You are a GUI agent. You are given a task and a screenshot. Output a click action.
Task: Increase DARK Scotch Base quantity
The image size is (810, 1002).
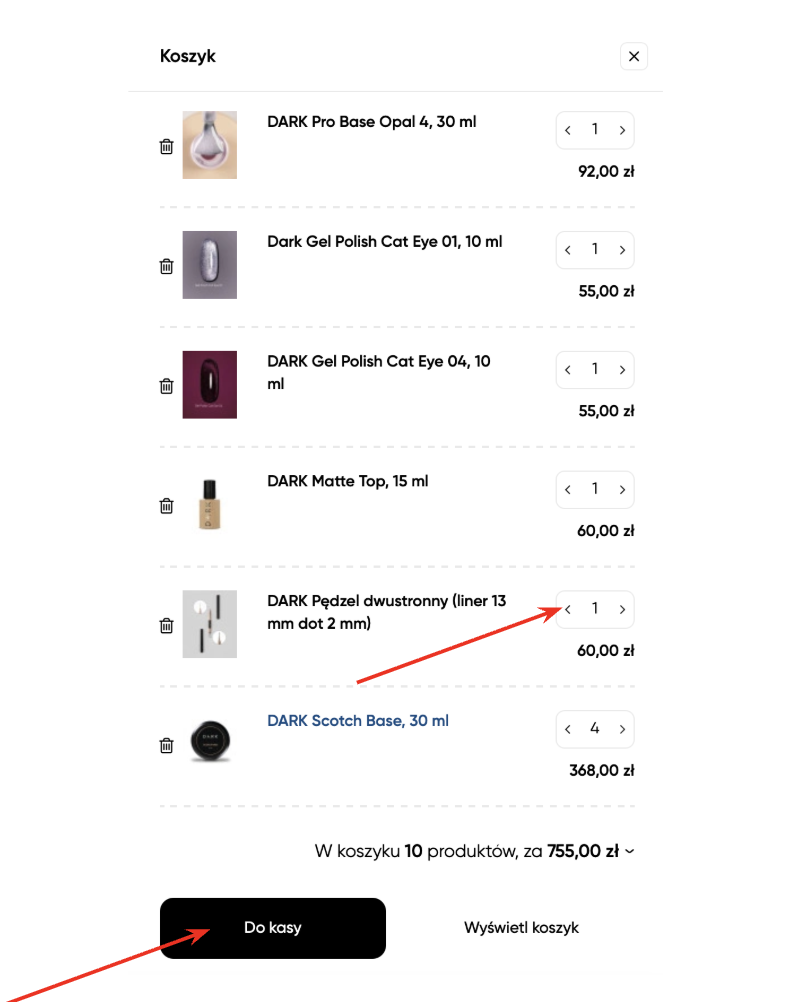(622, 729)
